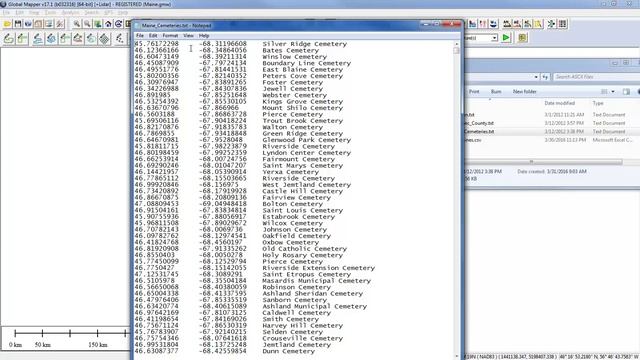
Task: Select the Zoom Out magnifier tool
Action: 87,24
